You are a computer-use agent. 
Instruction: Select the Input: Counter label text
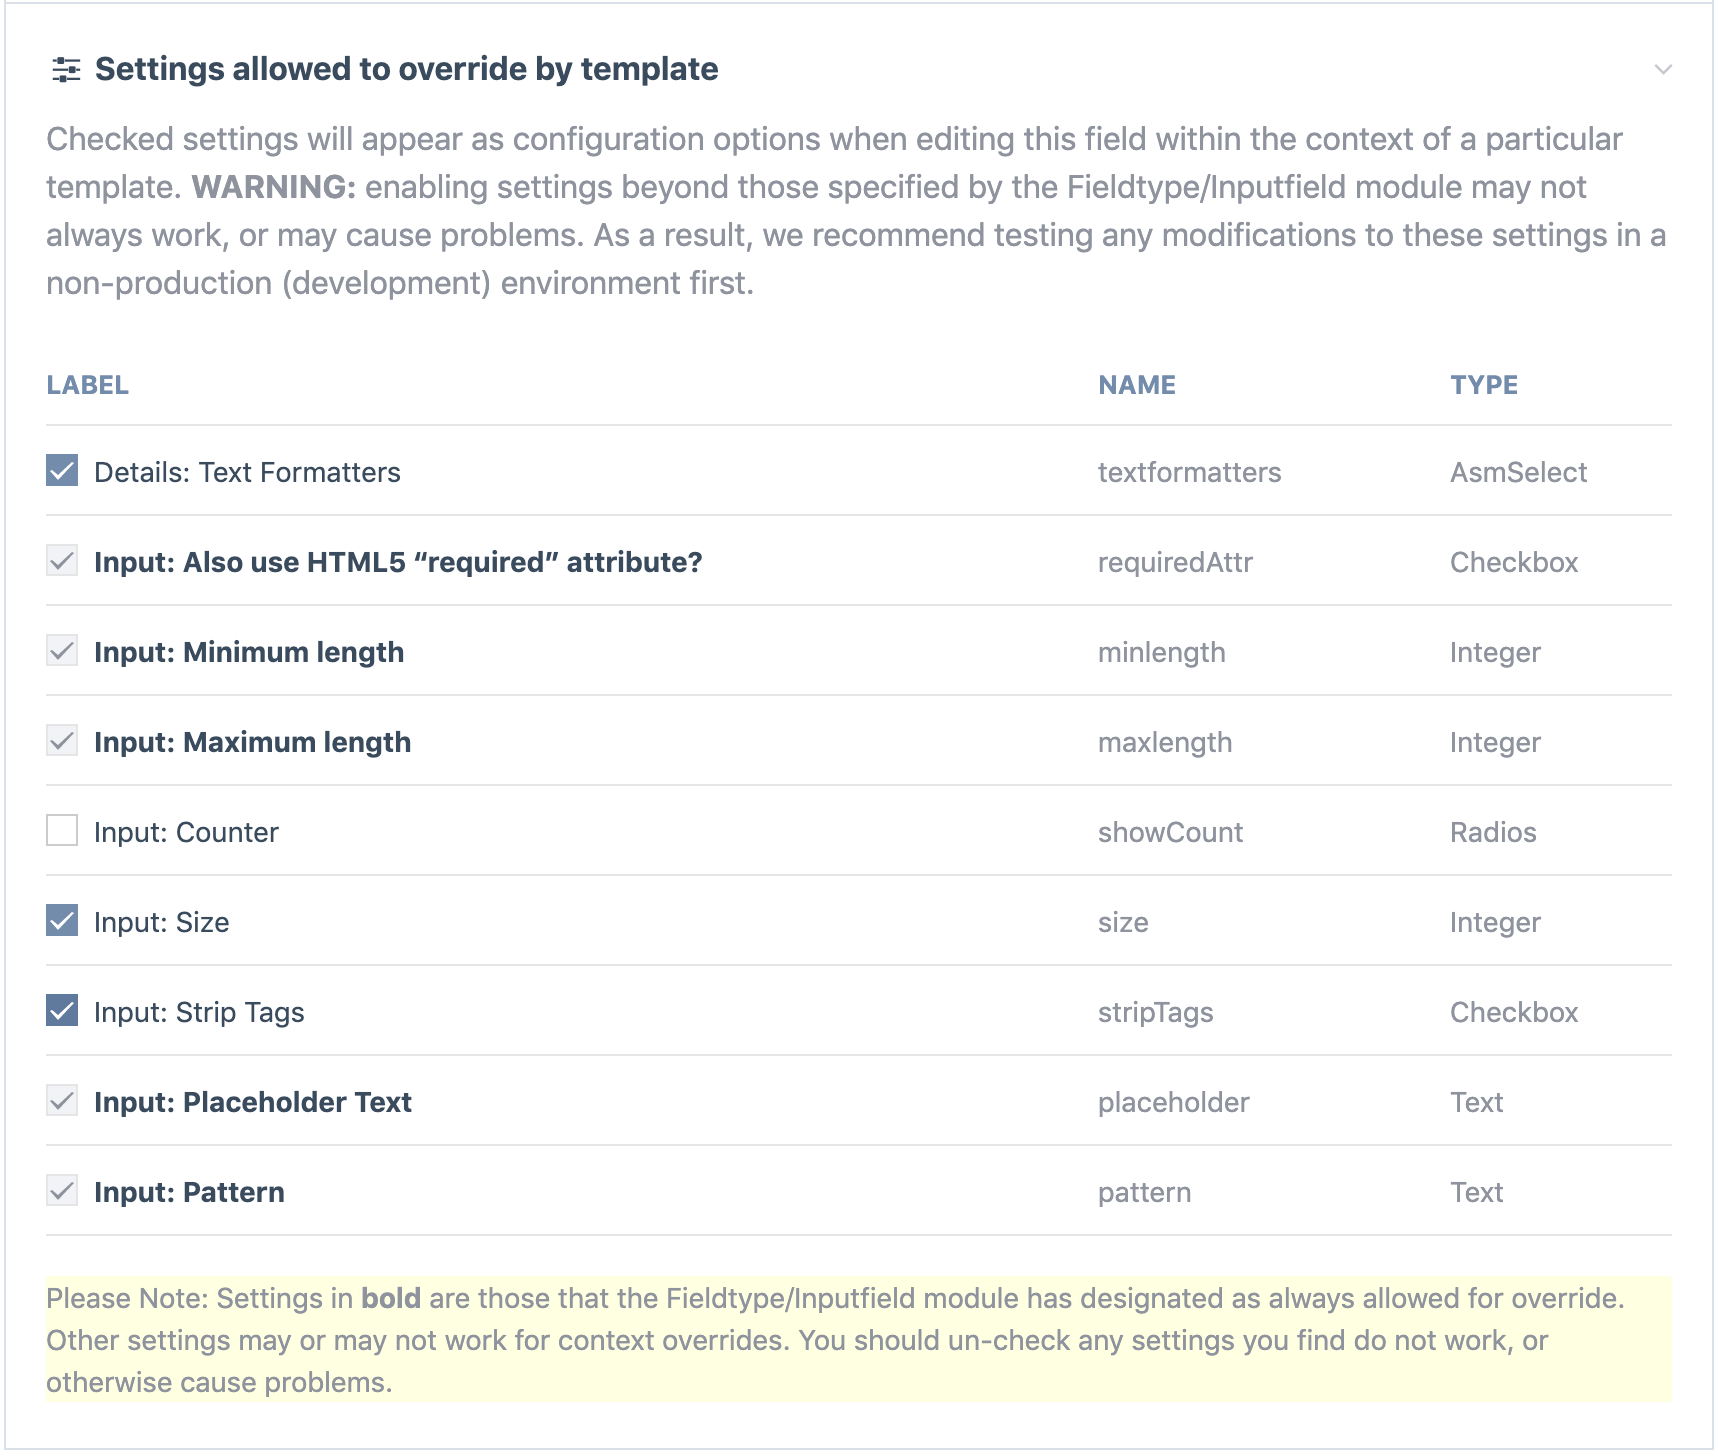click(x=186, y=832)
